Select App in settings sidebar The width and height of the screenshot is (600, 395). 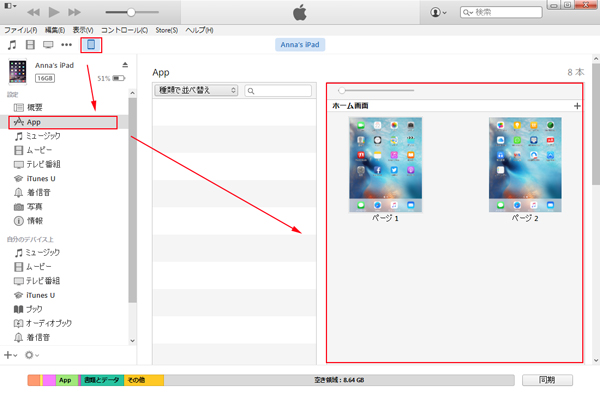63,122
